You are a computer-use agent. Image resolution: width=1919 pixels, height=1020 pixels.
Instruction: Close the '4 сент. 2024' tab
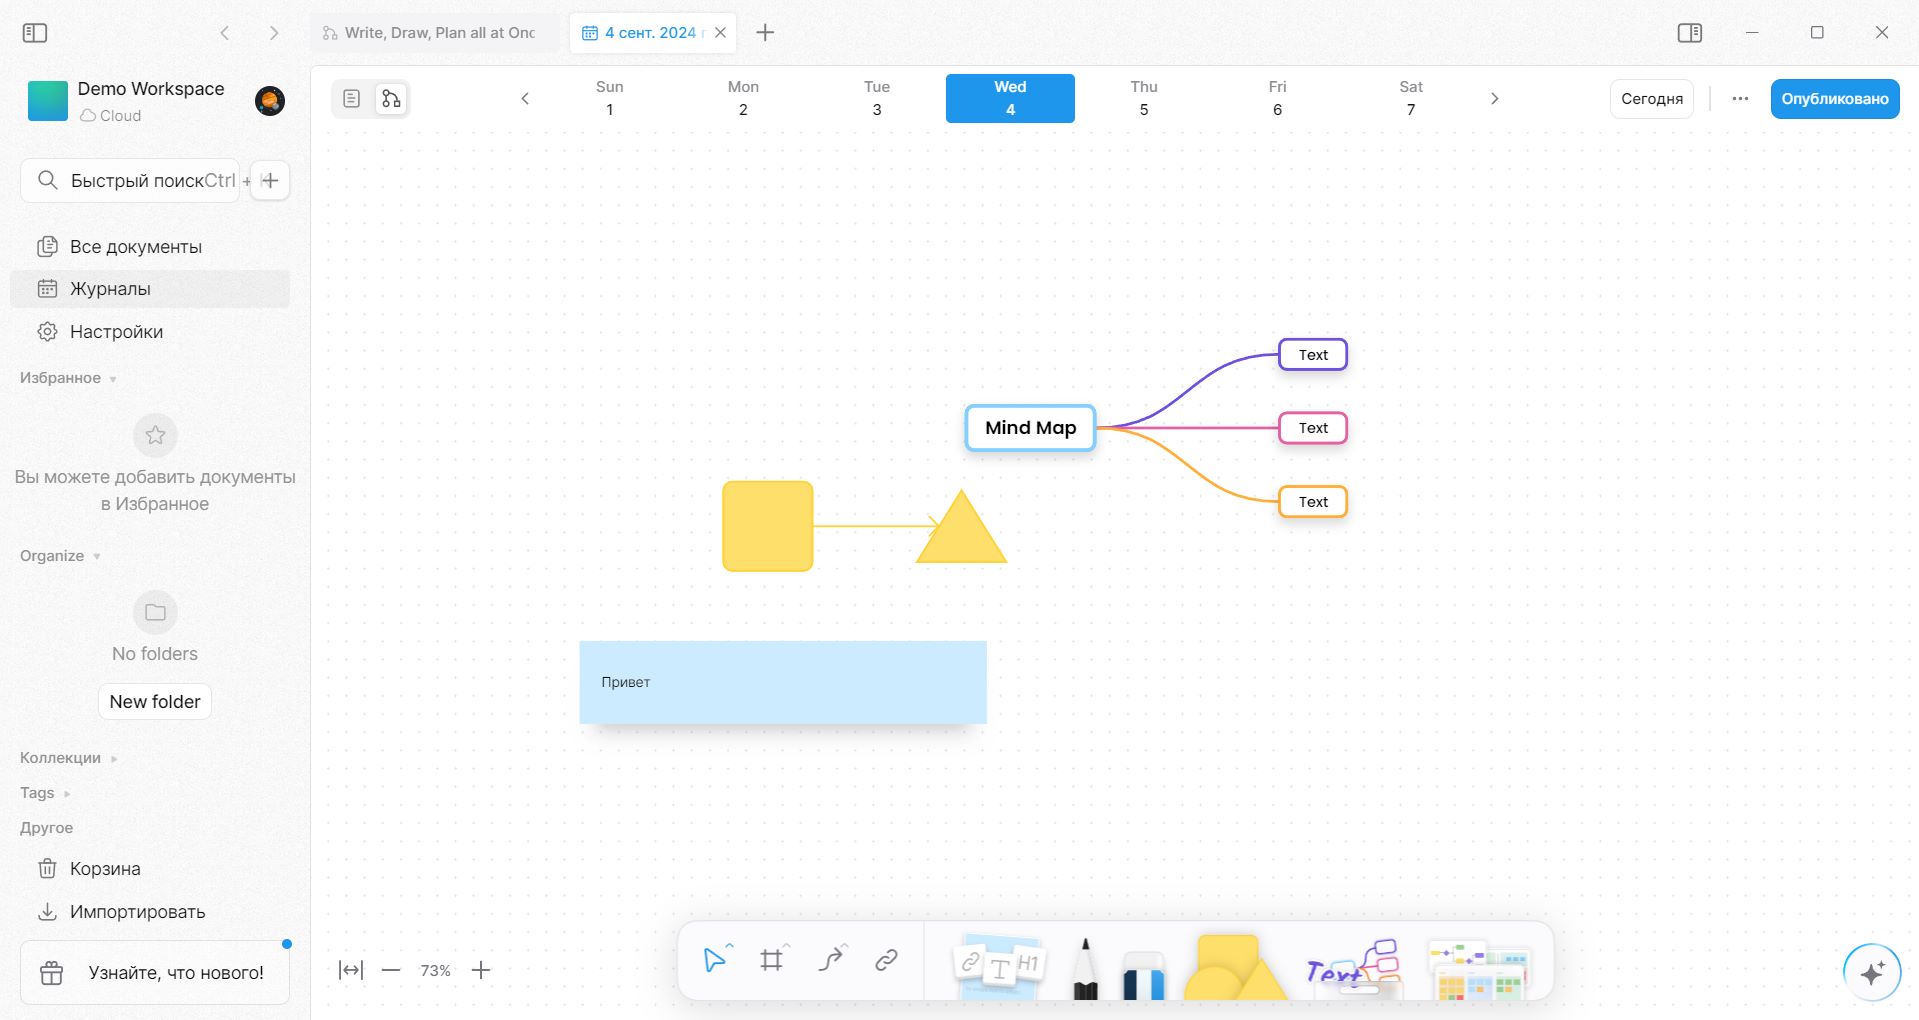pos(721,33)
